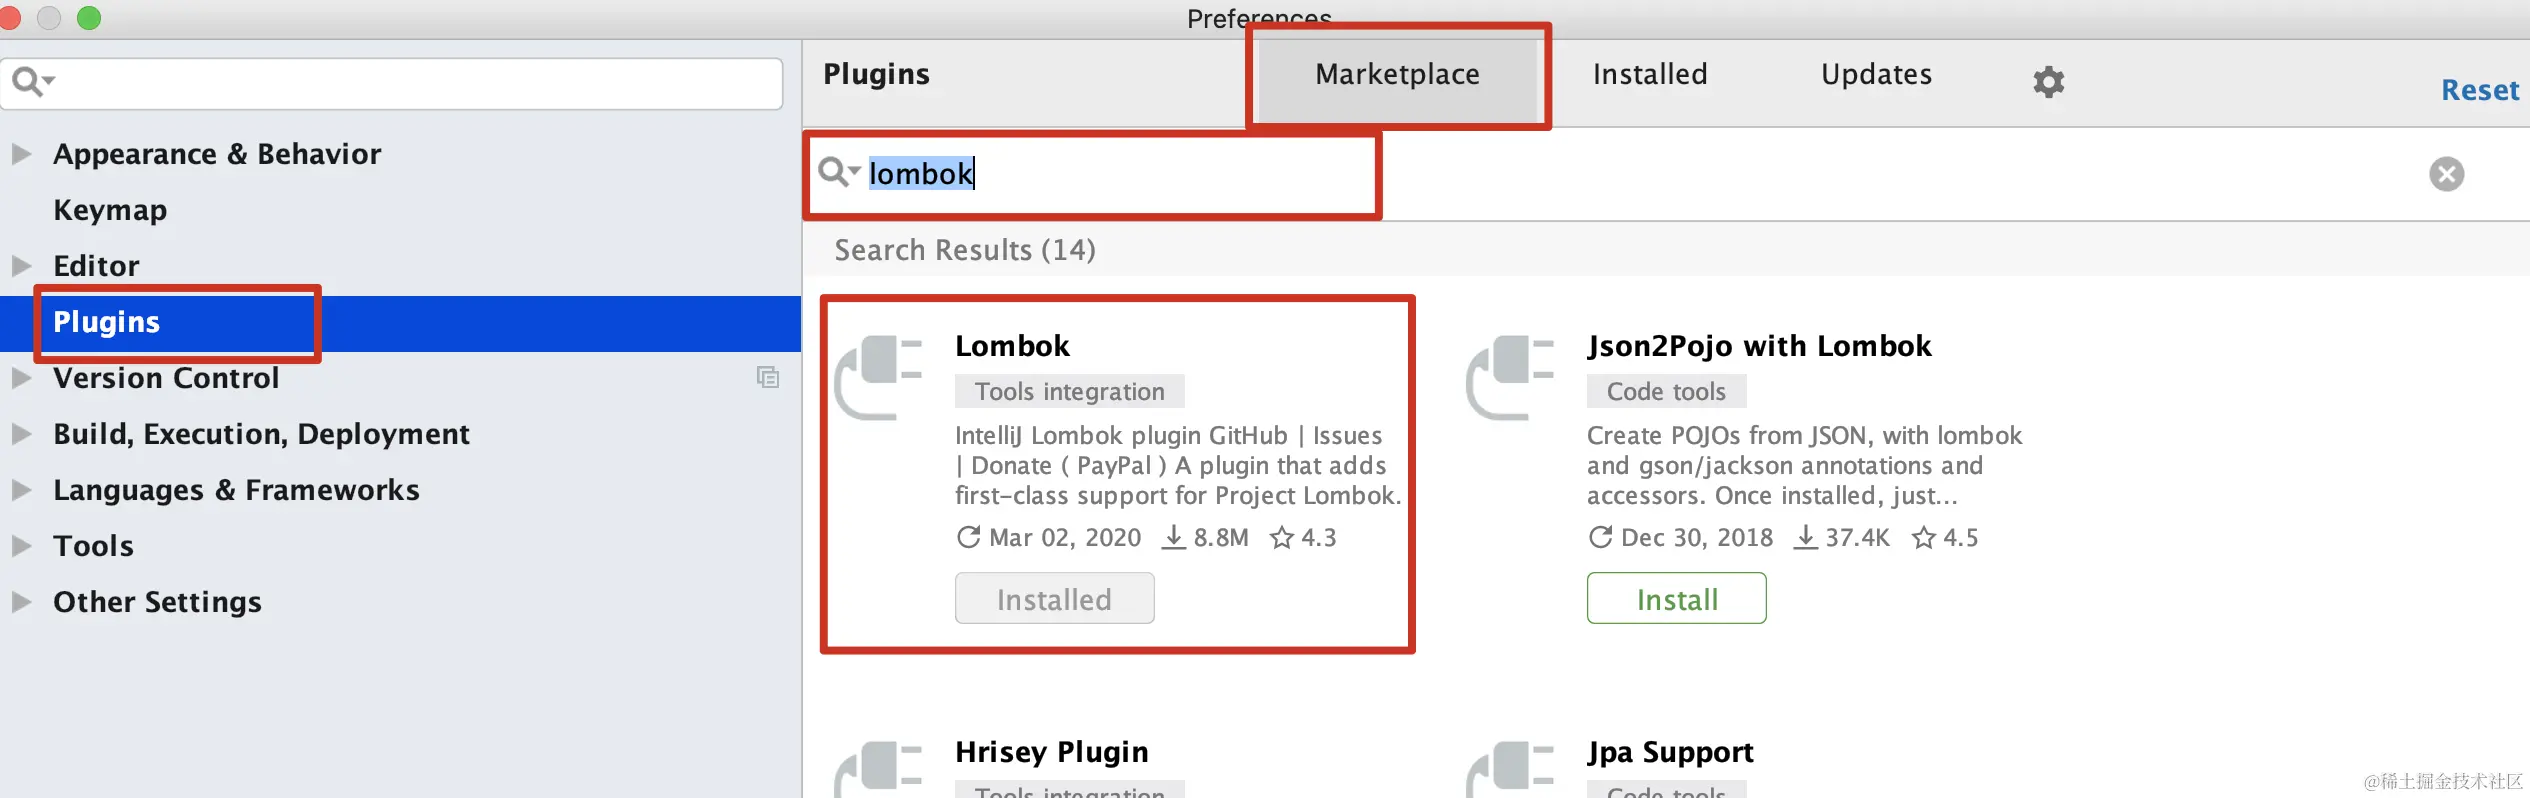The width and height of the screenshot is (2530, 798).
Task: Open the Updates tab
Action: click(1876, 75)
